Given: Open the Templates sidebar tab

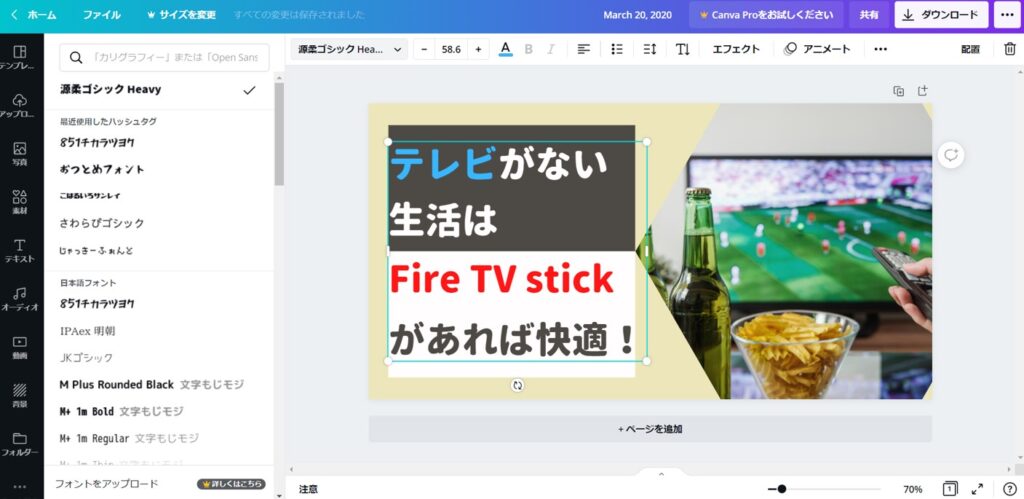Looking at the screenshot, I should (x=20, y=57).
